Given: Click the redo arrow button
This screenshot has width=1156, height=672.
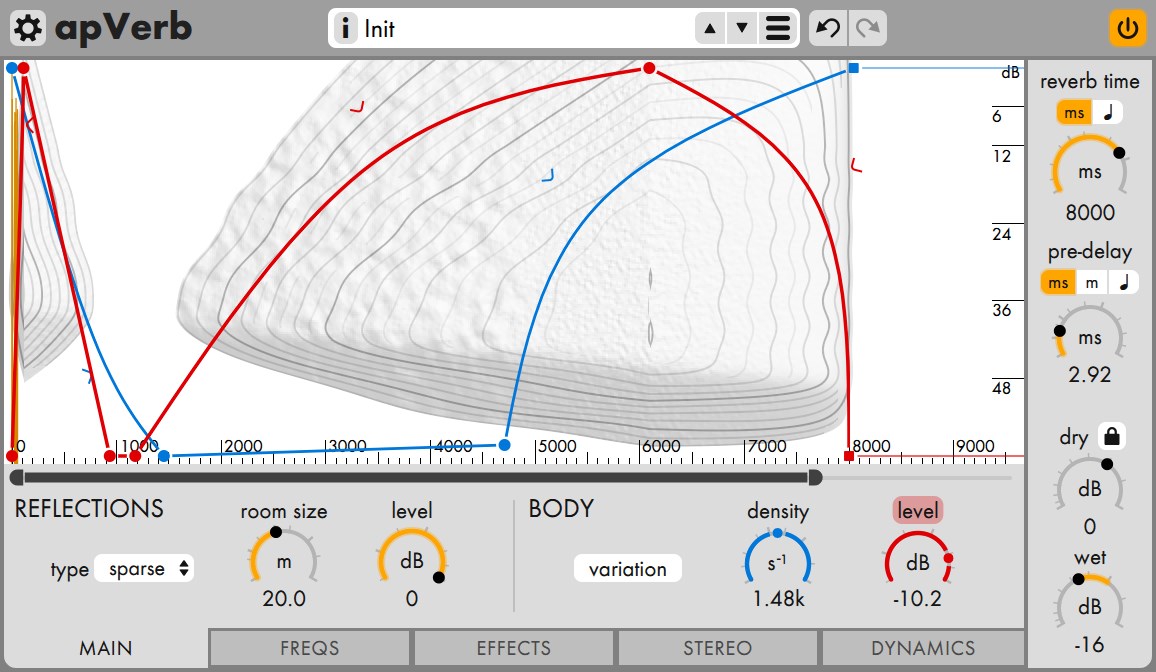Looking at the screenshot, I should click(x=868, y=29).
